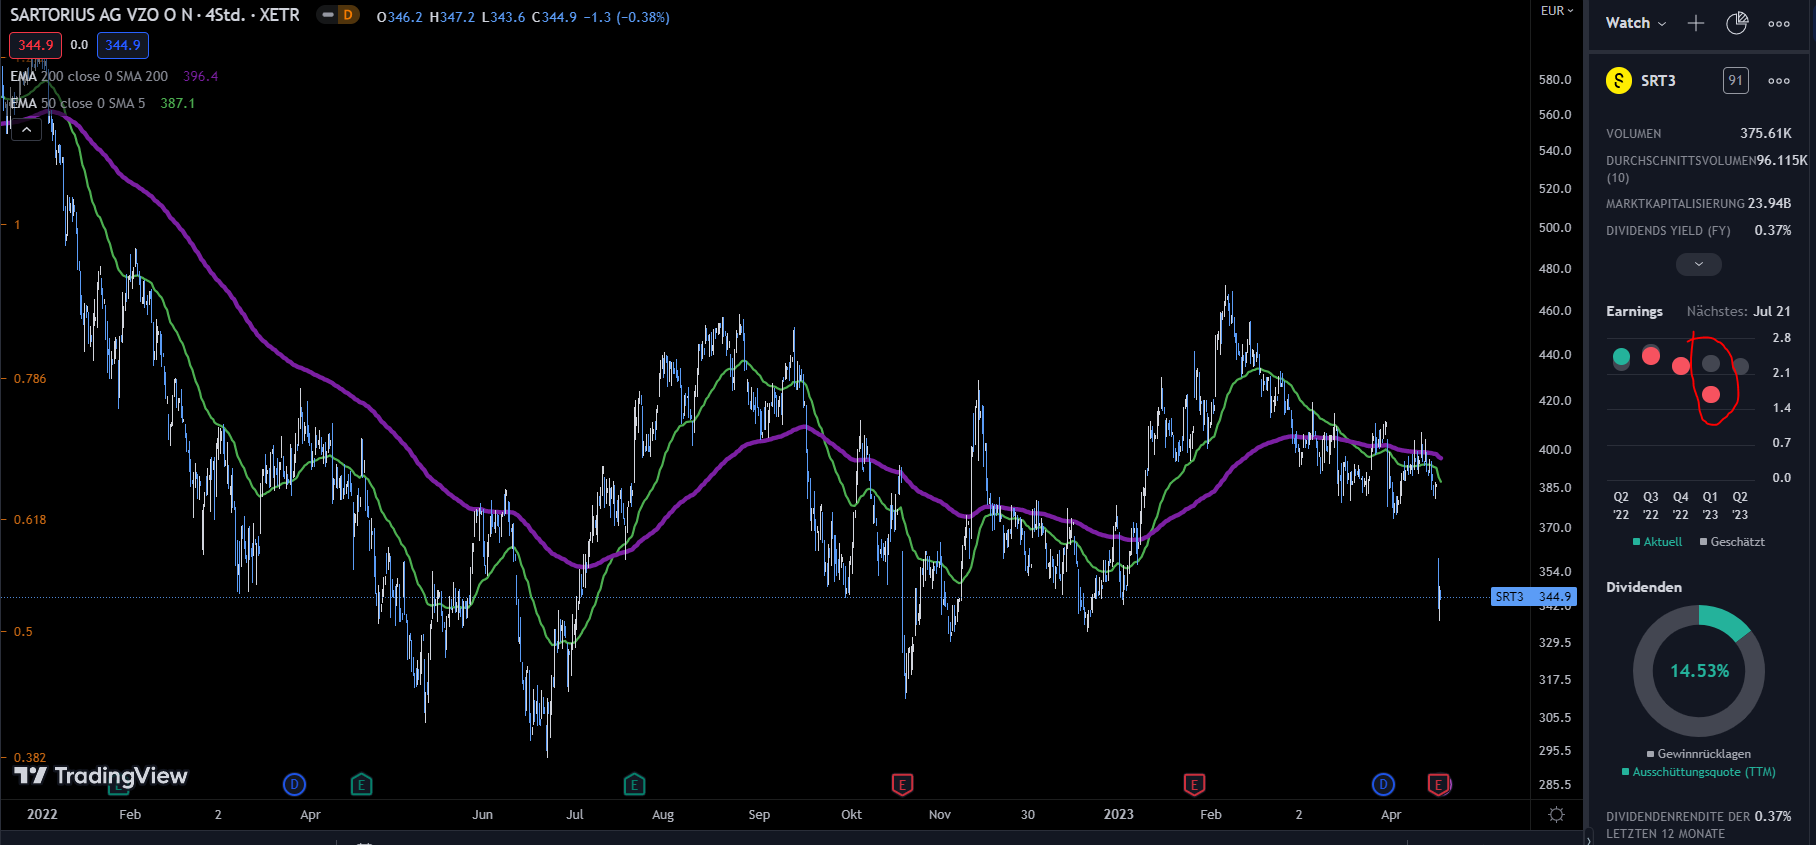The width and height of the screenshot is (1816, 845).
Task: Click the Q2 '22 green earnings dot
Action: (x=1621, y=357)
